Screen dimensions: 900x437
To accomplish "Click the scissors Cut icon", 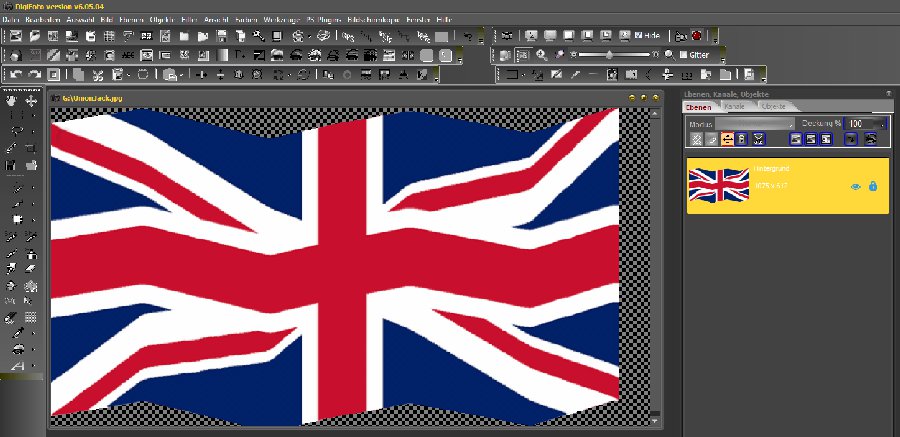I will click(x=99, y=74).
